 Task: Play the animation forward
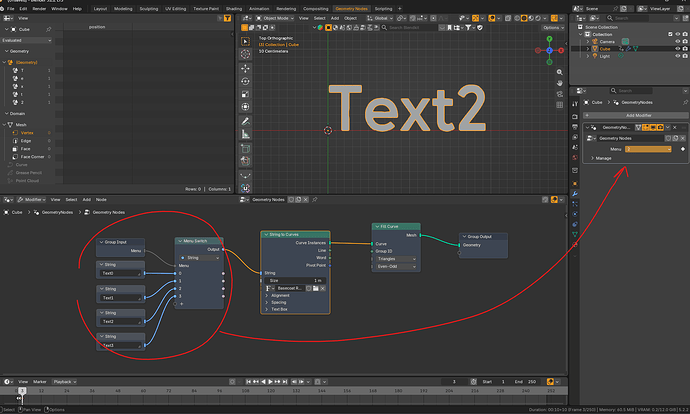pyautogui.click(x=270, y=382)
